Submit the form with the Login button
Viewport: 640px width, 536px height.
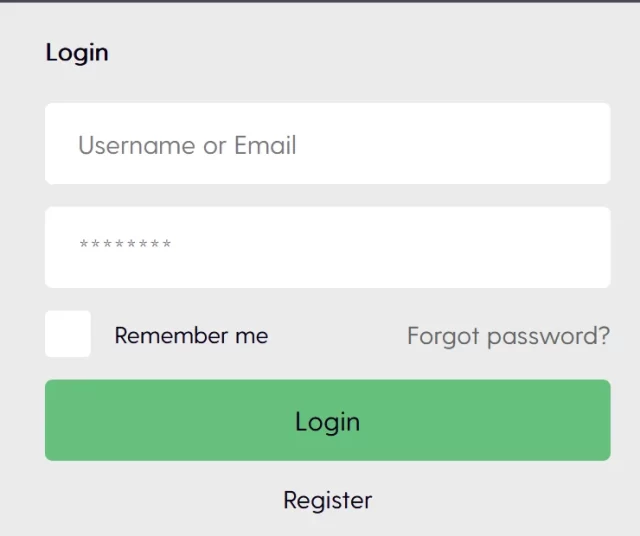tap(327, 420)
